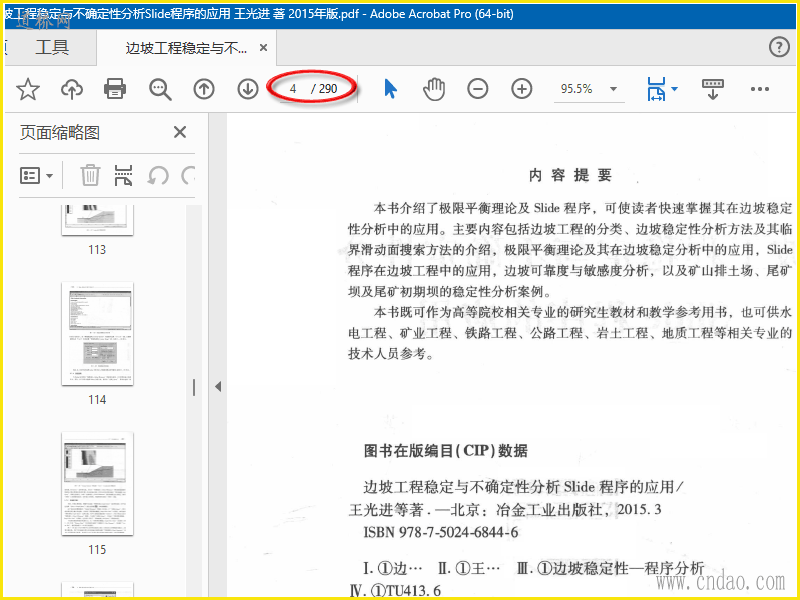Upload file to cloud icon
The image size is (800, 600).
(72, 89)
